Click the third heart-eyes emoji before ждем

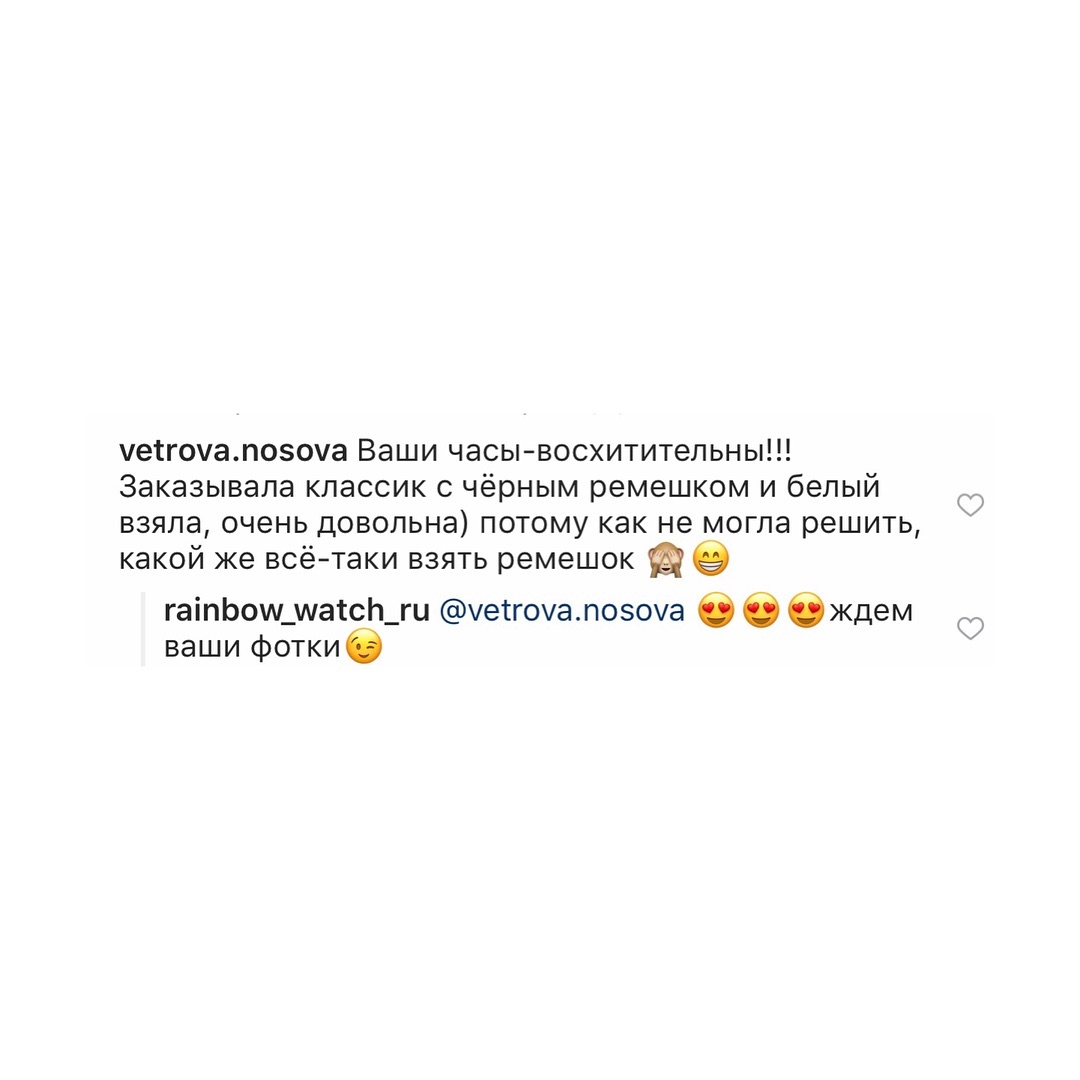coord(806,610)
